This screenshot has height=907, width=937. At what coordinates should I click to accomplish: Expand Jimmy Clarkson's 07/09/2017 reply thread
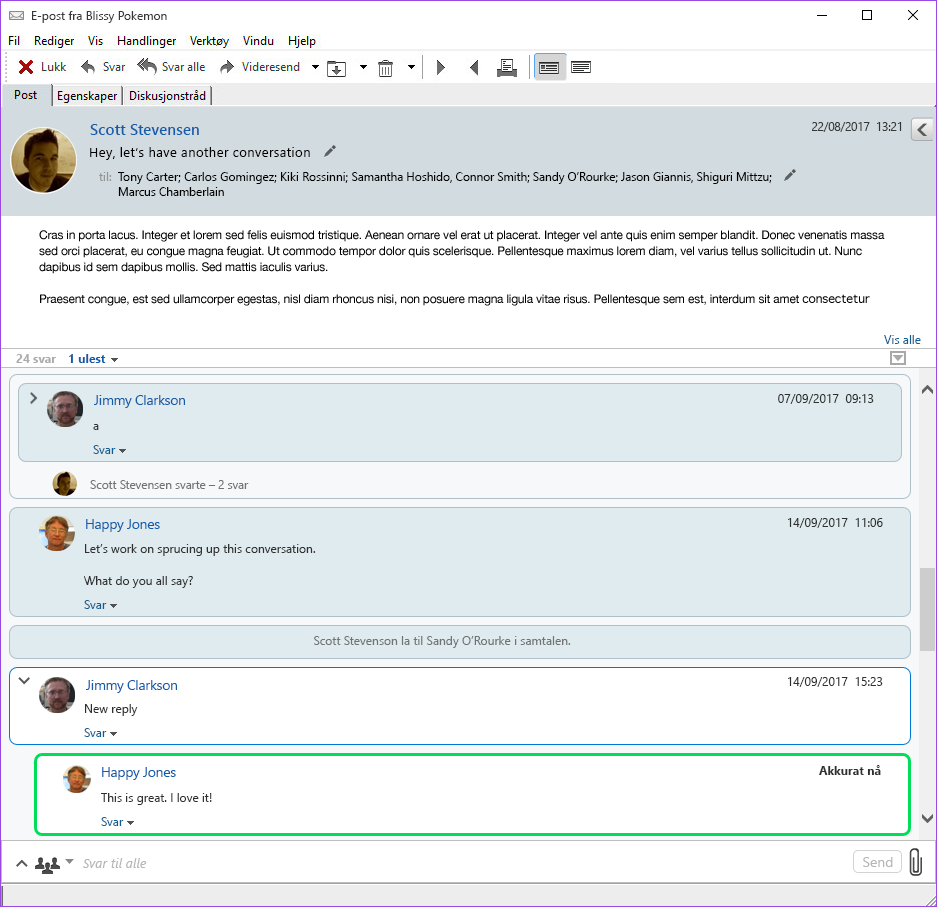point(33,398)
